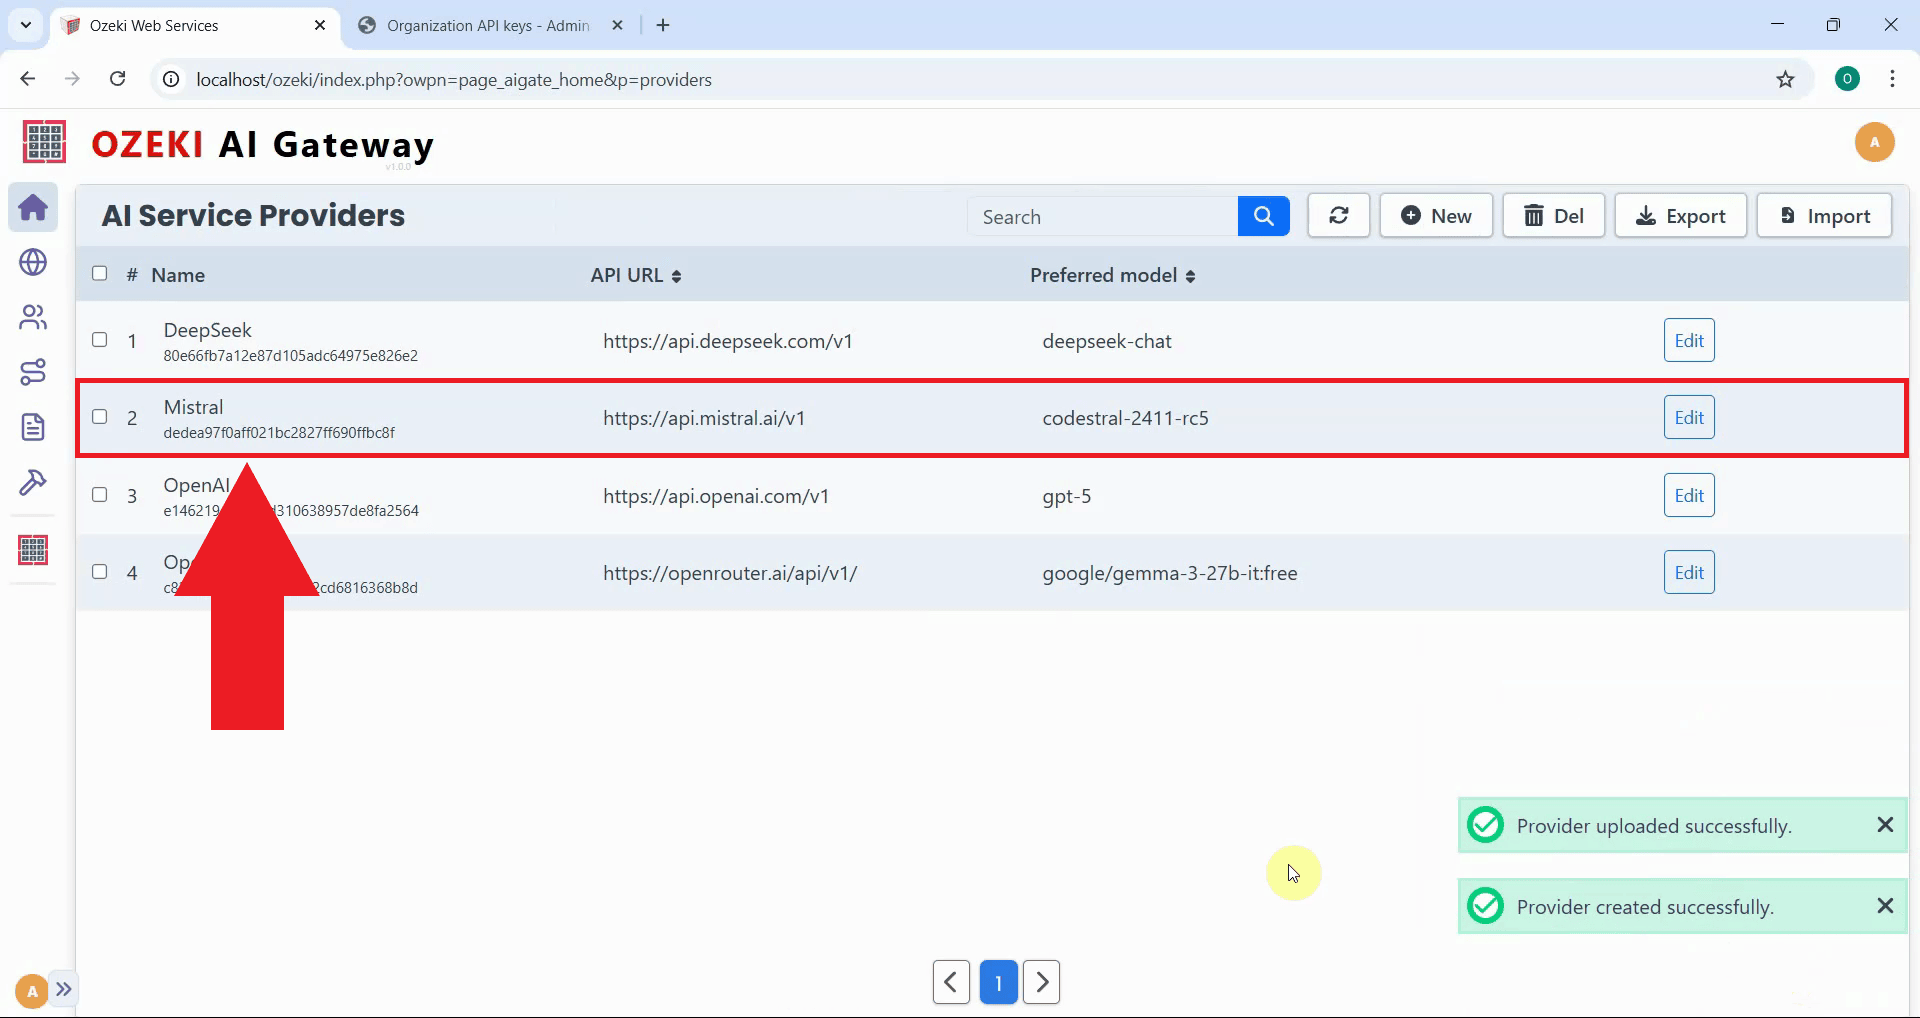Focus the Search input field

click(x=1102, y=217)
